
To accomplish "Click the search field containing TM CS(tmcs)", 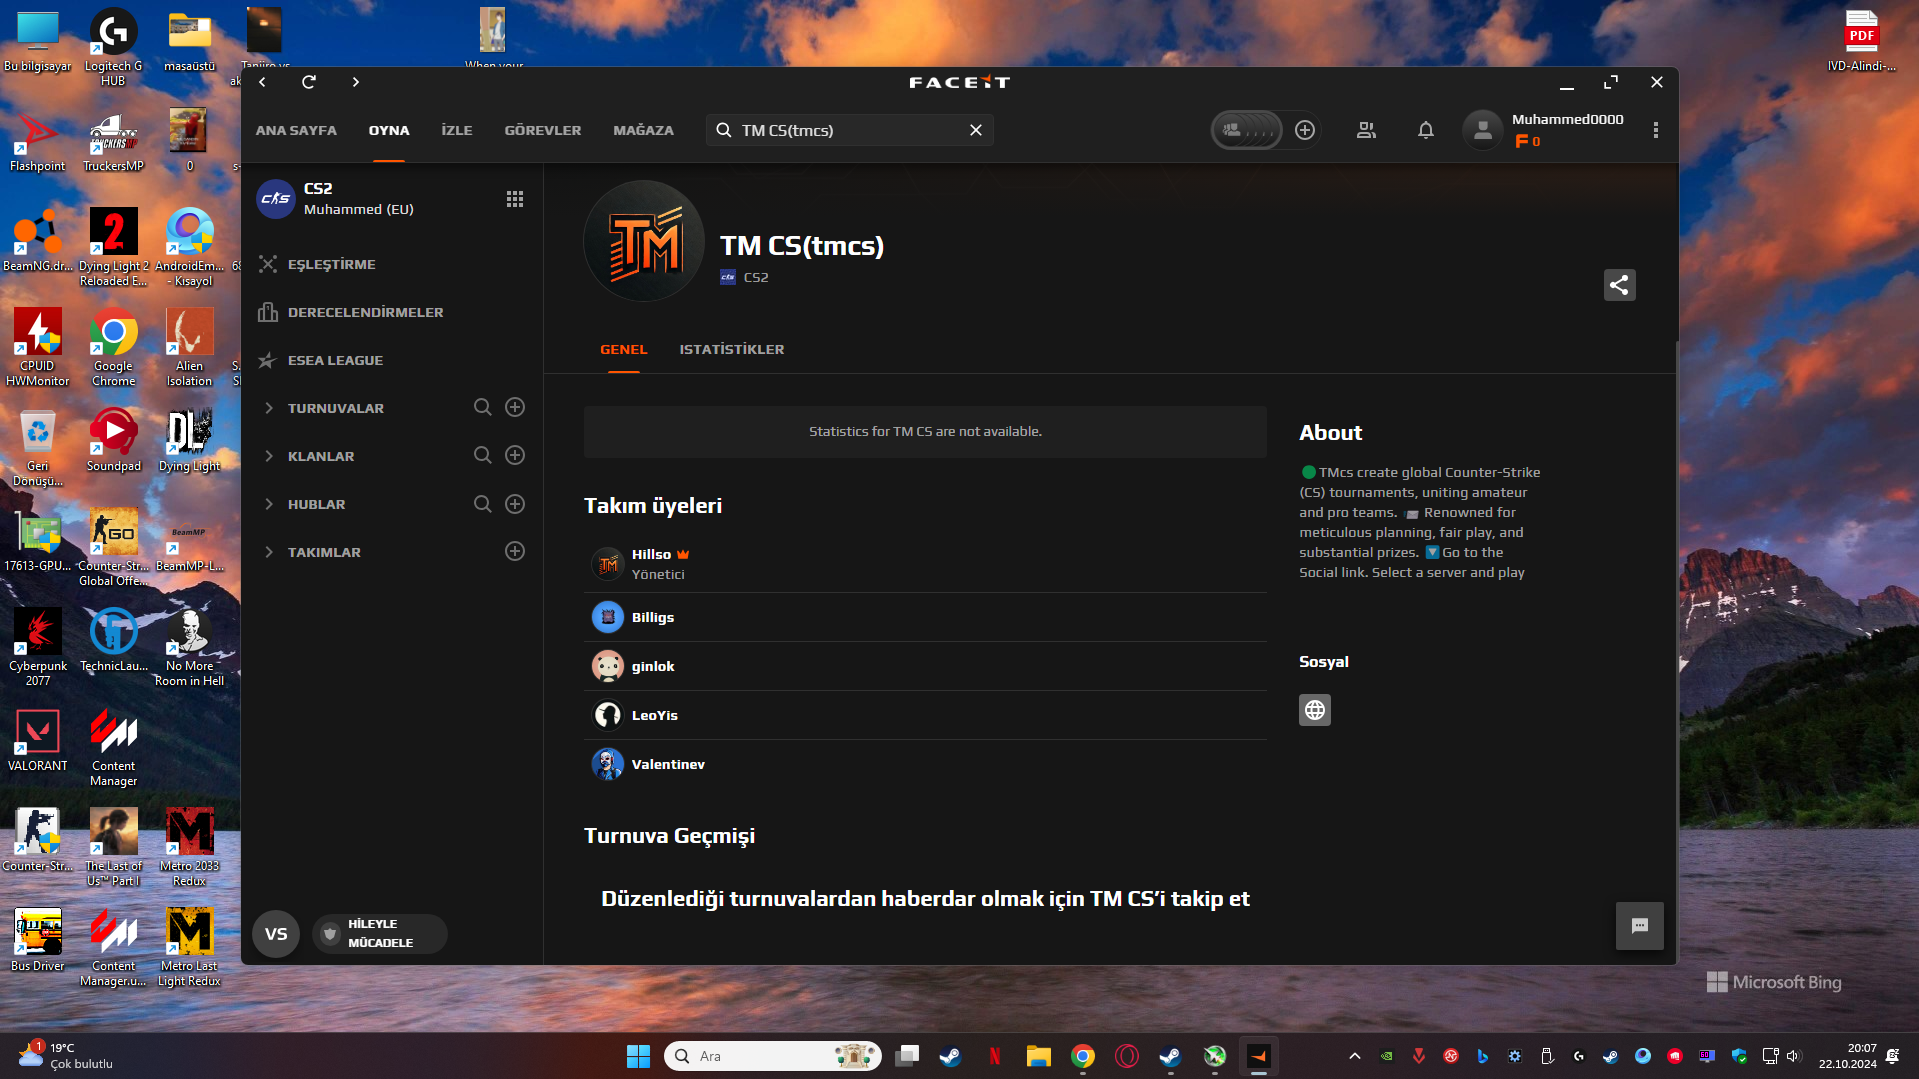I will (x=849, y=130).
